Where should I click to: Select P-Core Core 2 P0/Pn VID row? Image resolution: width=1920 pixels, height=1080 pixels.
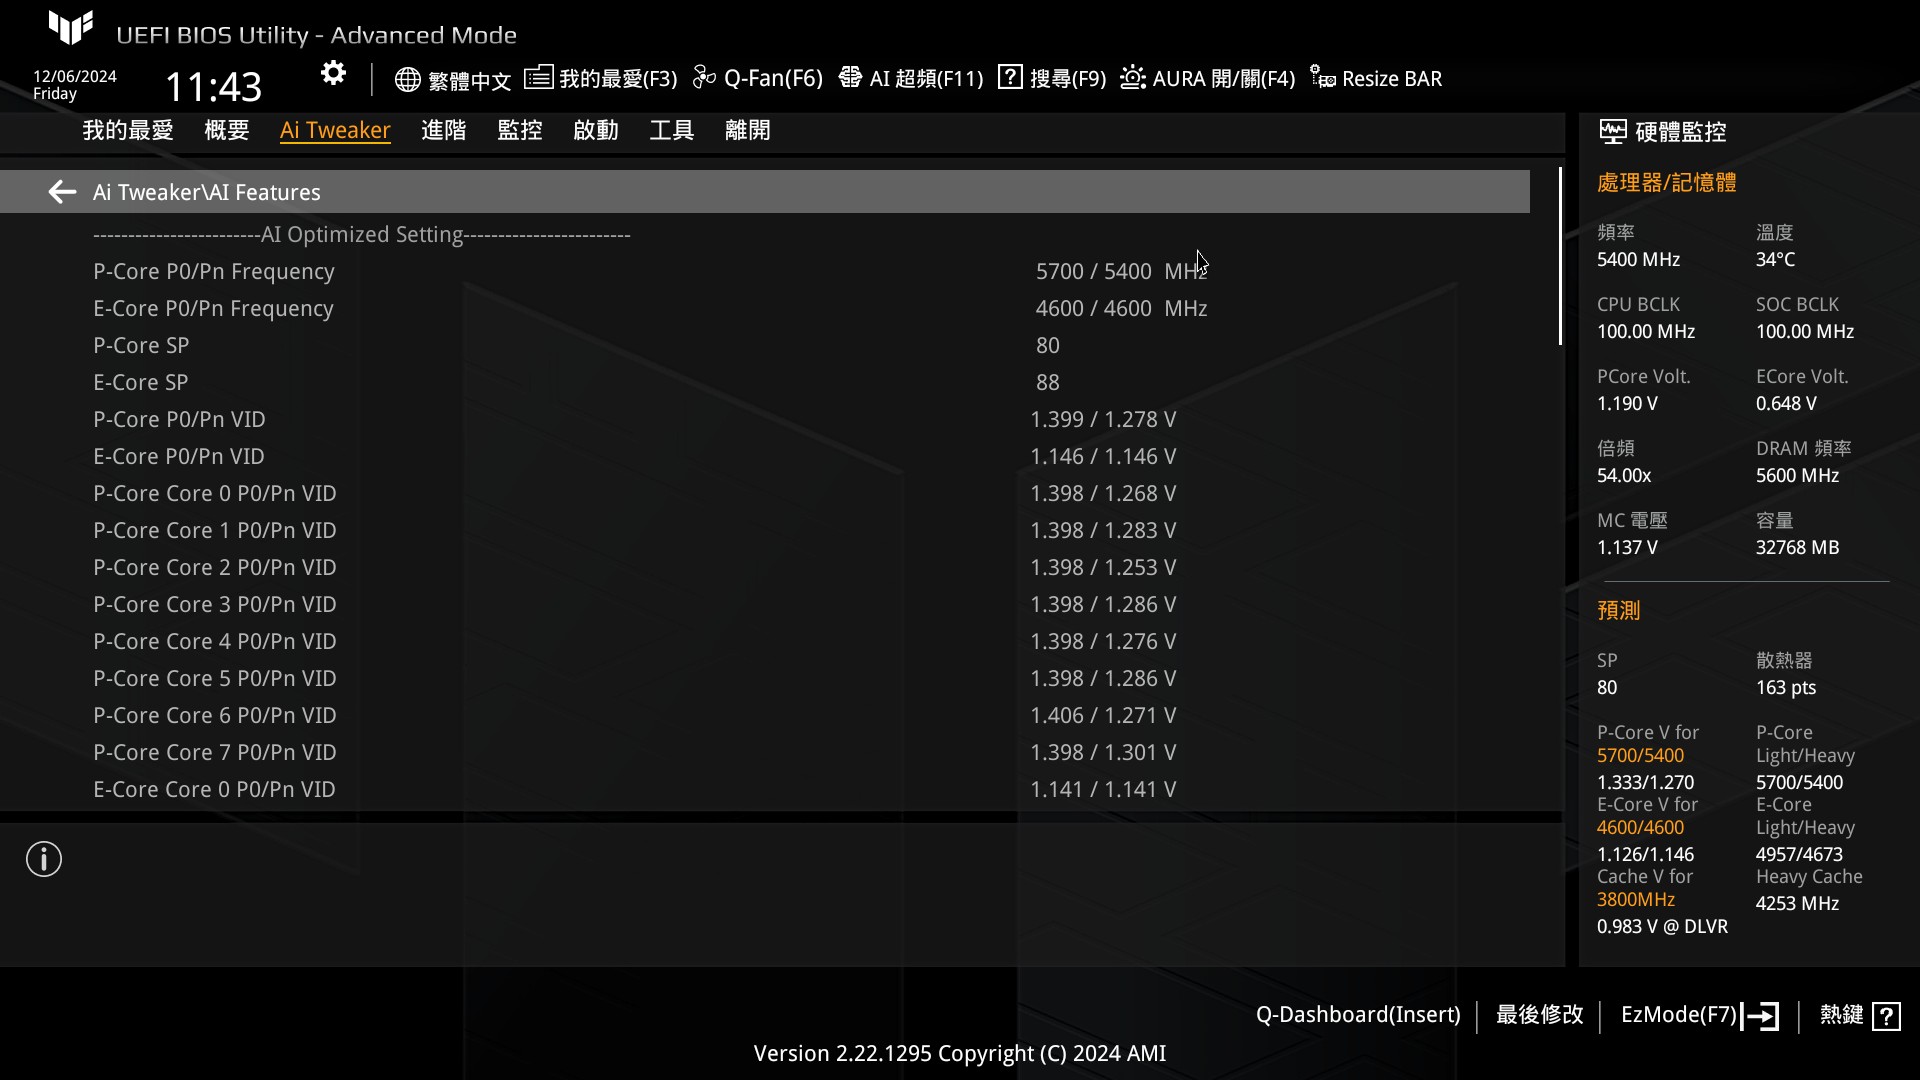tap(765, 567)
